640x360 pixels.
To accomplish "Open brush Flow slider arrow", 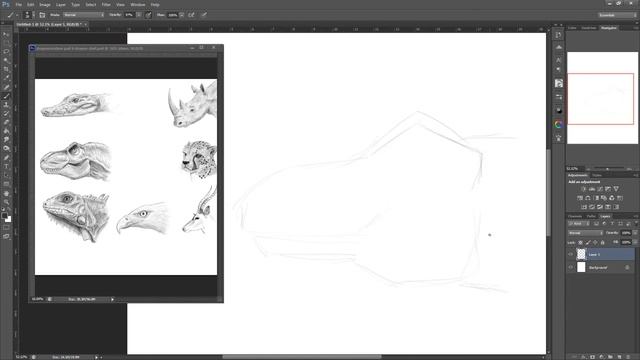I will pyautogui.click(x=181, y=15).
